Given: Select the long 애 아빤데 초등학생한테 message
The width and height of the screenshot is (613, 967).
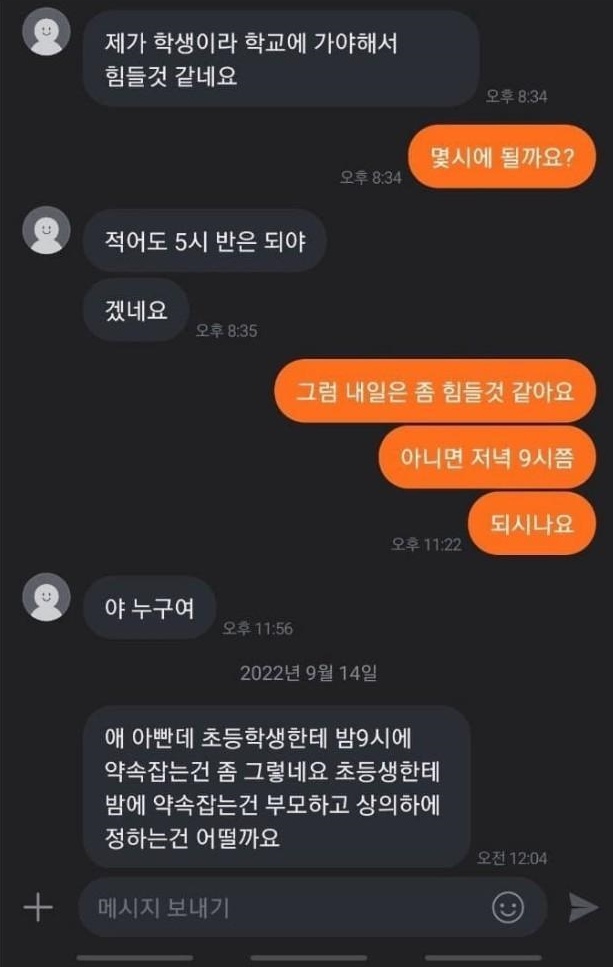Looking at the screenshot, I should pyautogui.click(x=277, y=787).
